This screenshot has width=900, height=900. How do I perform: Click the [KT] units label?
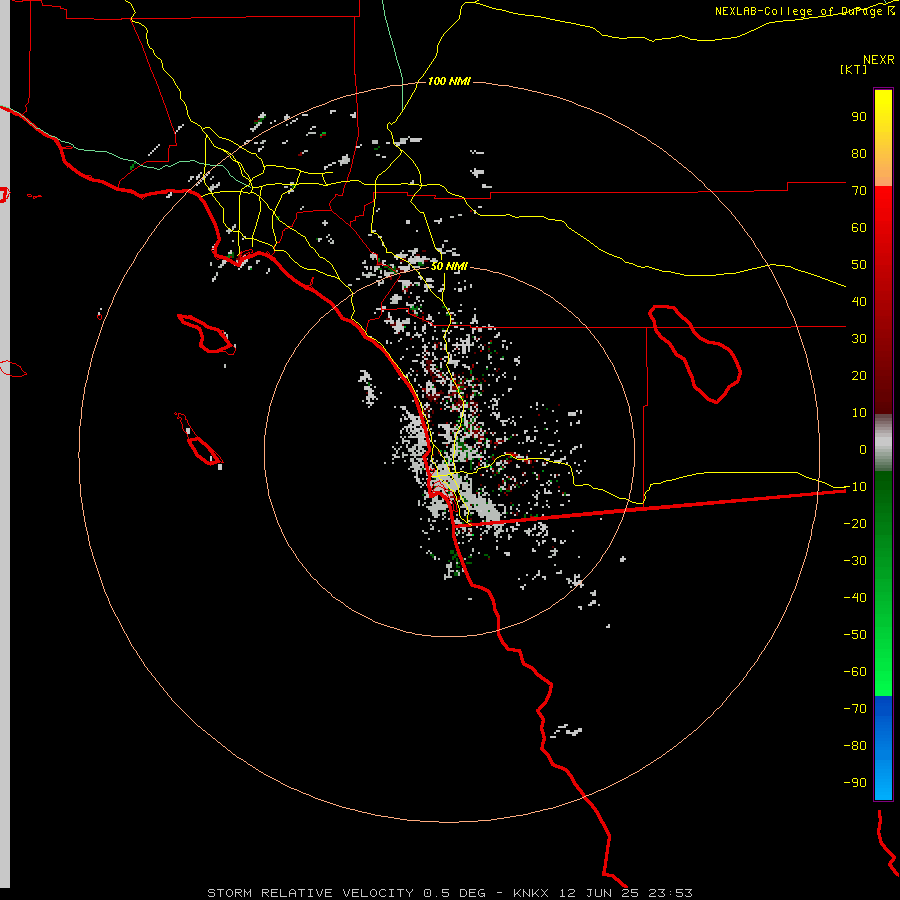point(853,69)
